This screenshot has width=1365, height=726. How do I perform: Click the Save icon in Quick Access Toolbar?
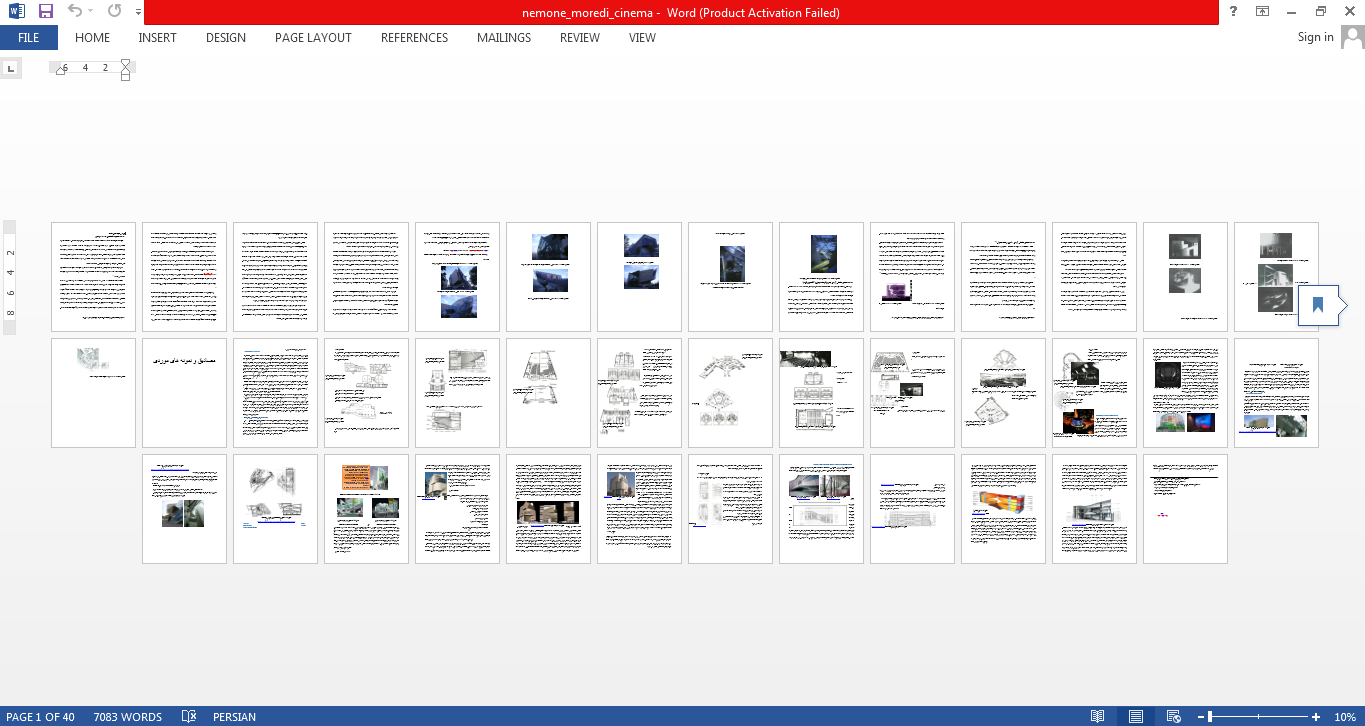[46, 12]
